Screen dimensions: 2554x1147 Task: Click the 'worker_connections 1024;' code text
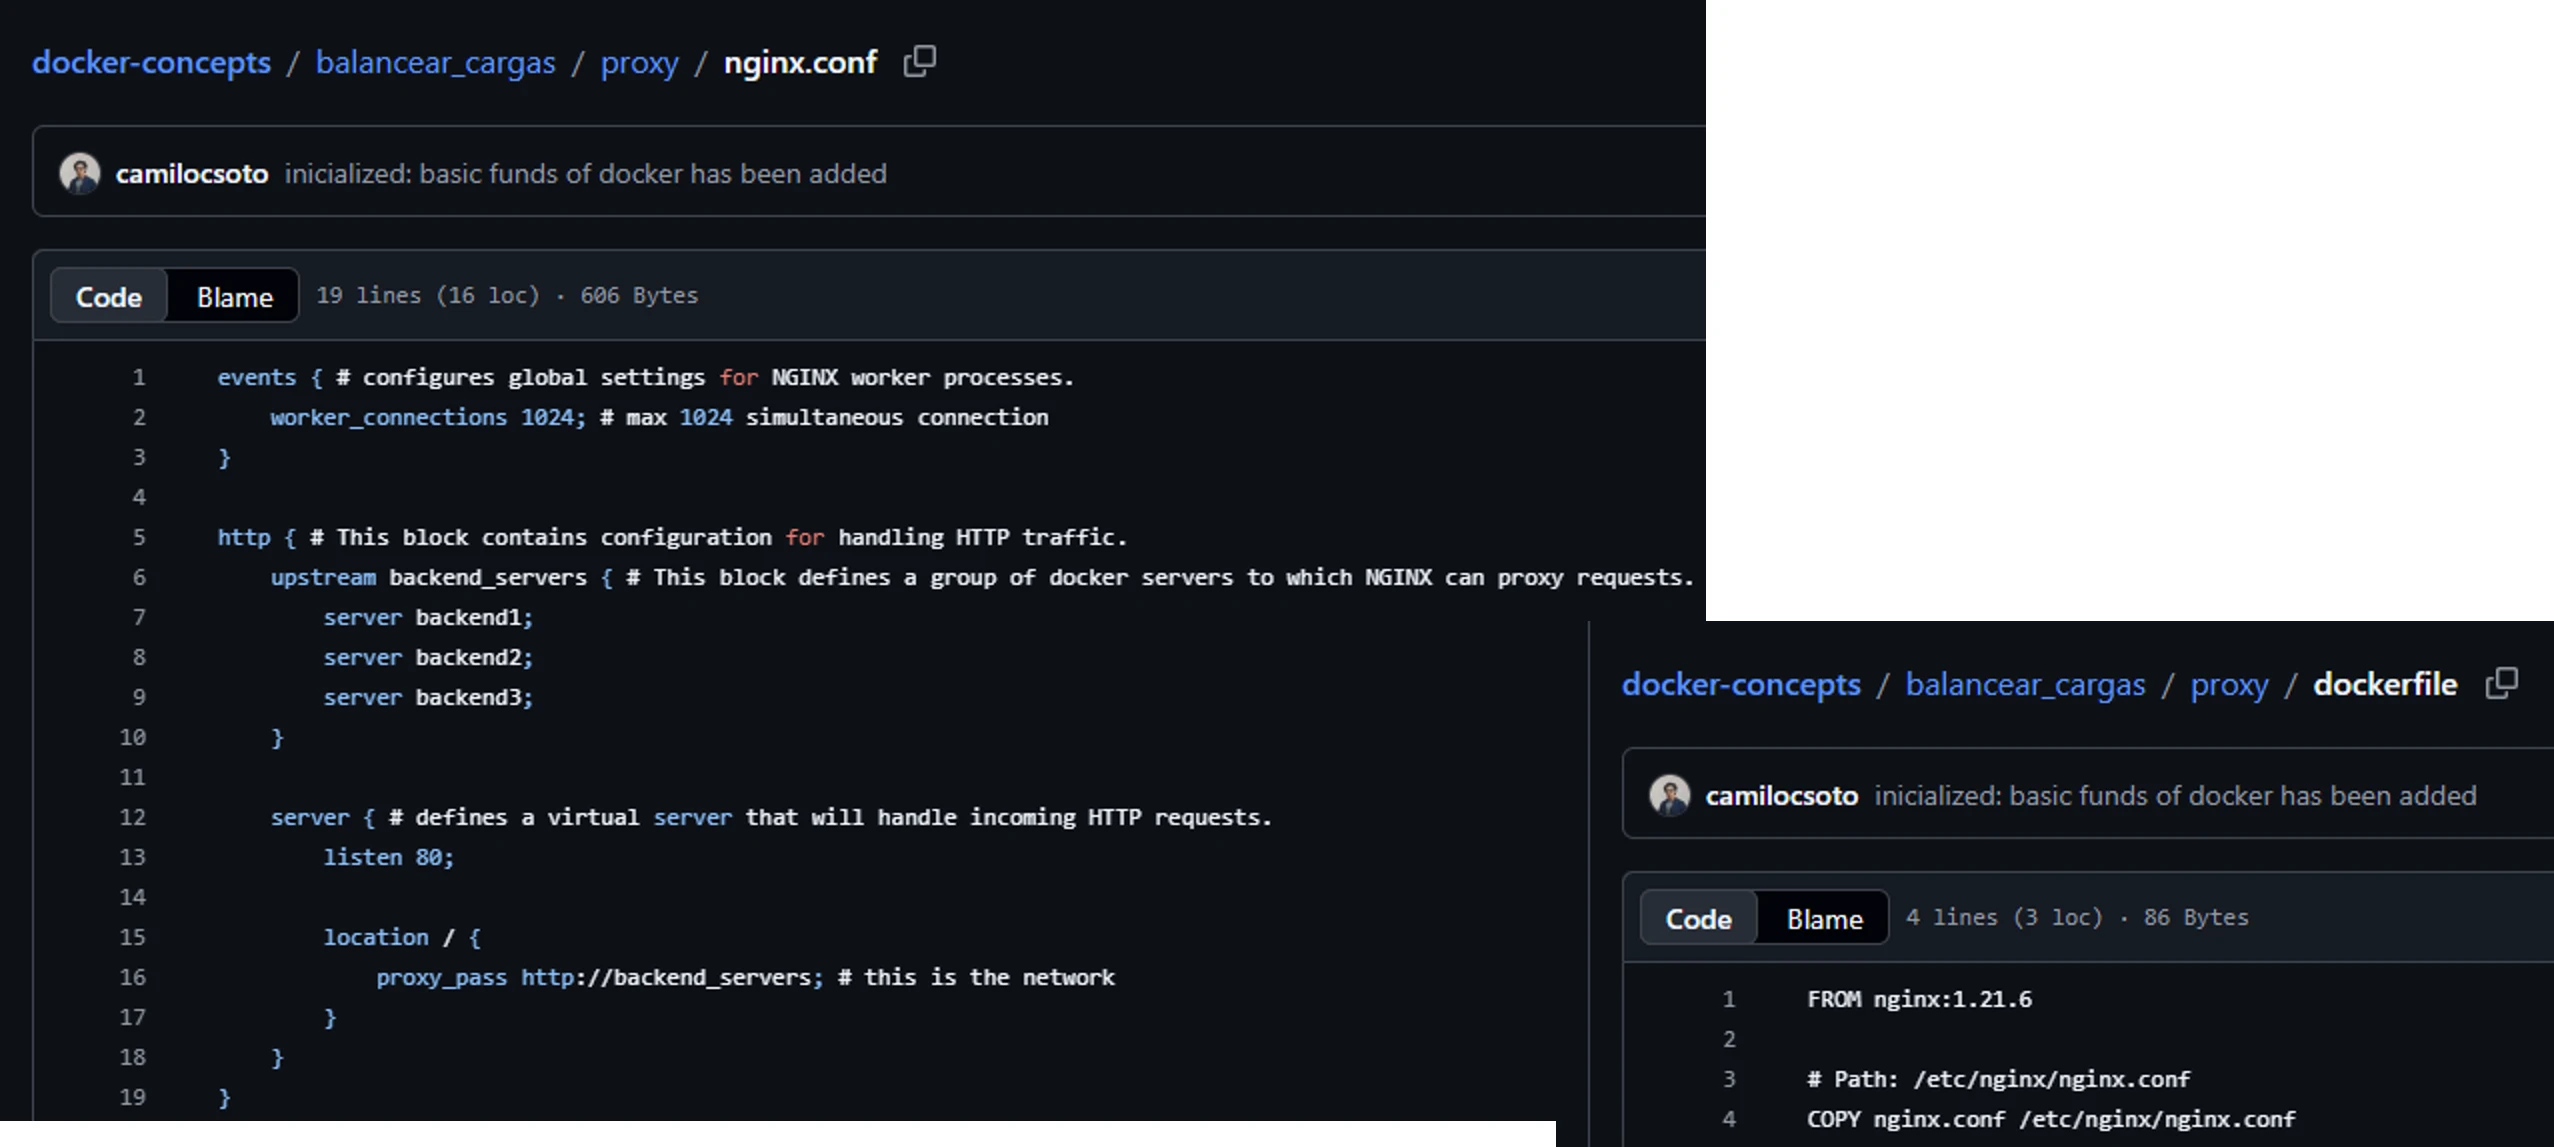pyautogui.click(x=428, y=417)
